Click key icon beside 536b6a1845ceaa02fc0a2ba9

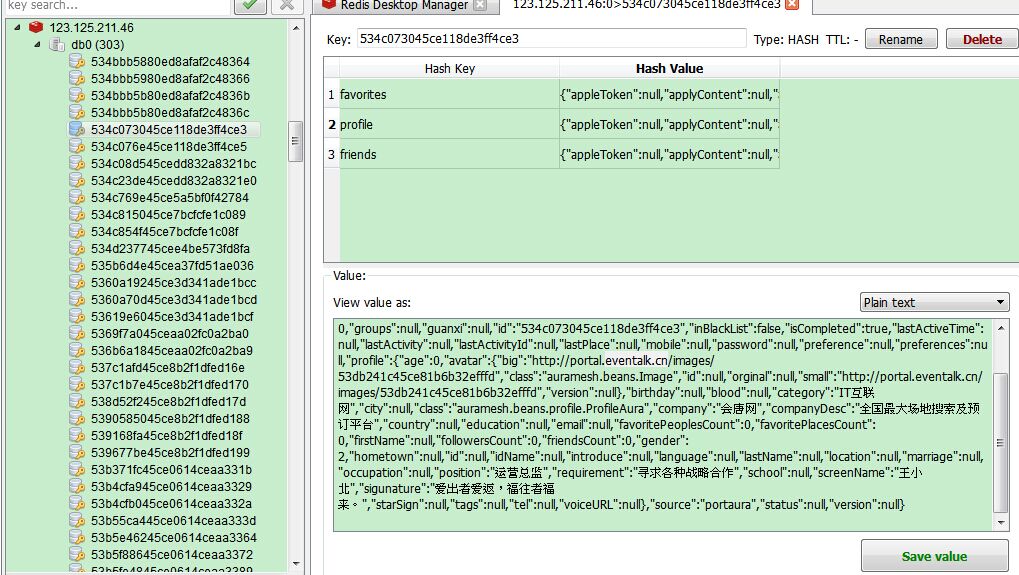tap(77, 351)
